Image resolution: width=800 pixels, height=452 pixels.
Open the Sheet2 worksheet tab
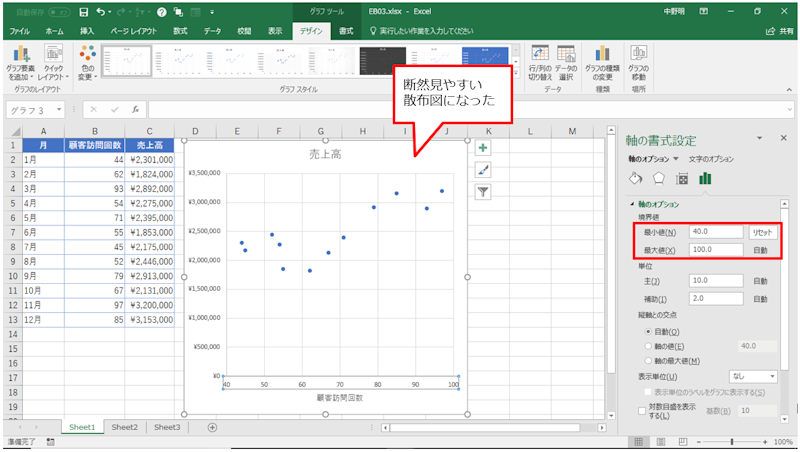click(125, 427)
